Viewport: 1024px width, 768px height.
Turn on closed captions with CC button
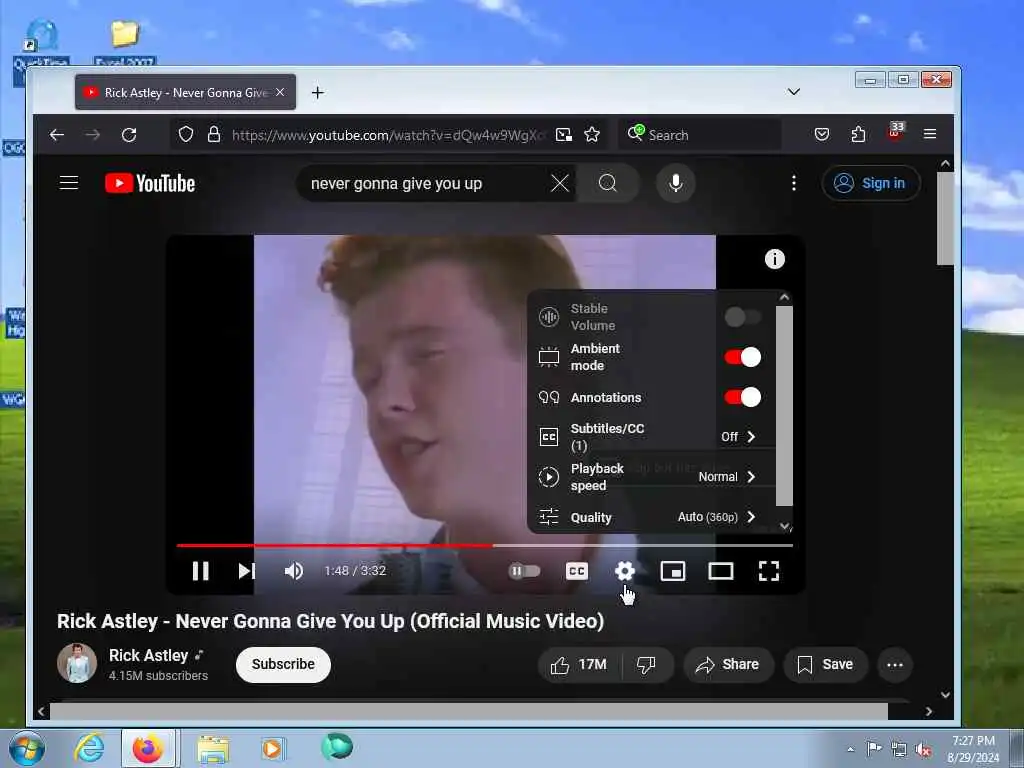tap(577, 571)
